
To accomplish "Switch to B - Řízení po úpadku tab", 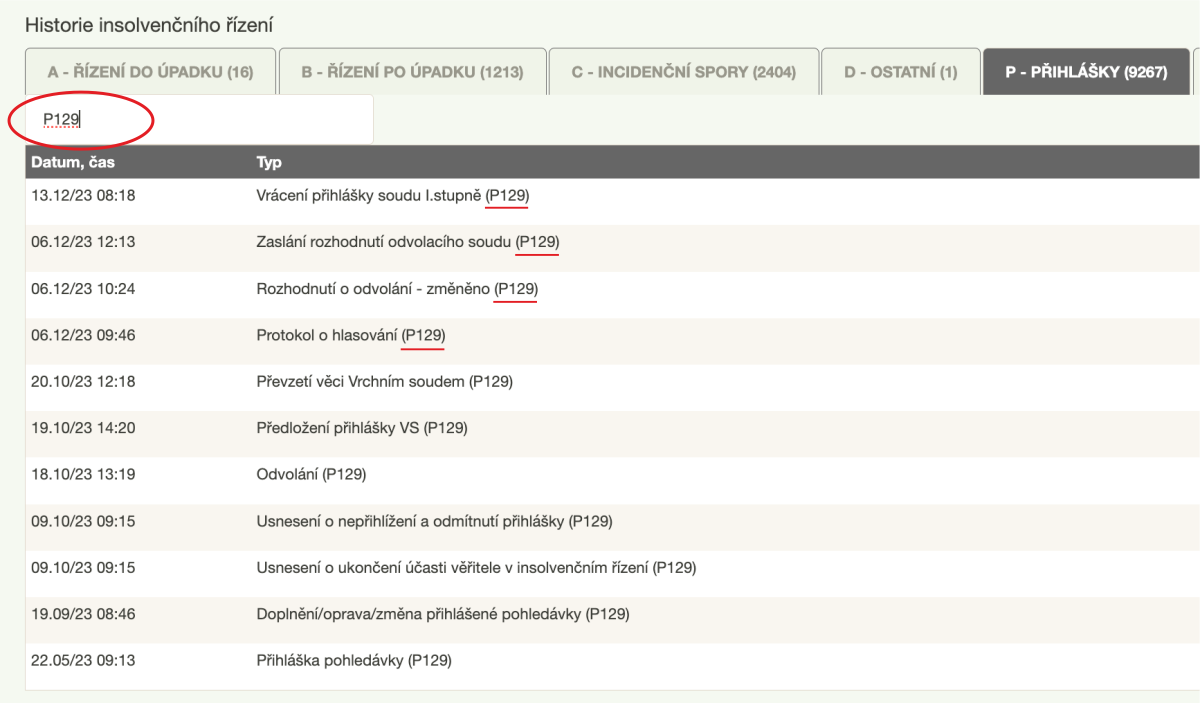I will [413, 72].
